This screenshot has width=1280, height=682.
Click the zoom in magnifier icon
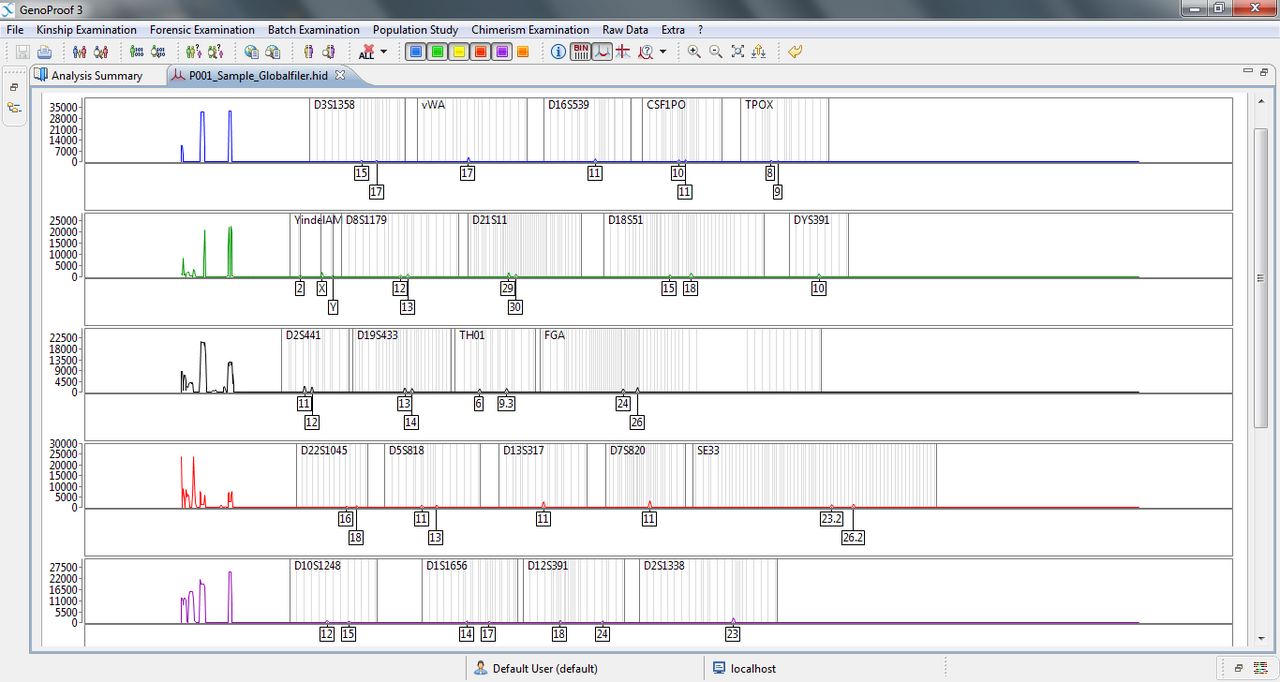click(694, 52)
